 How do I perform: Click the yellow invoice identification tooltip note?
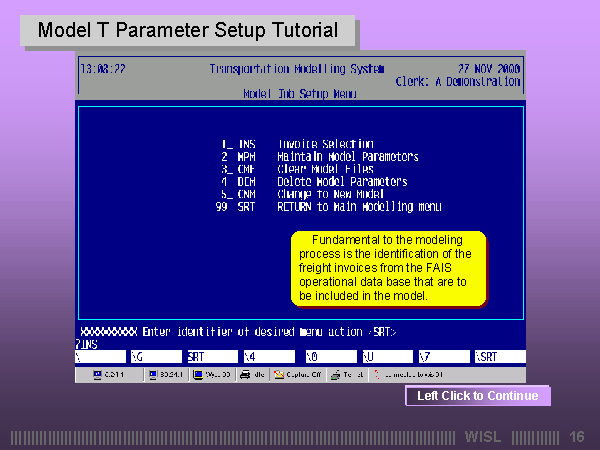(x=388, y=268)
